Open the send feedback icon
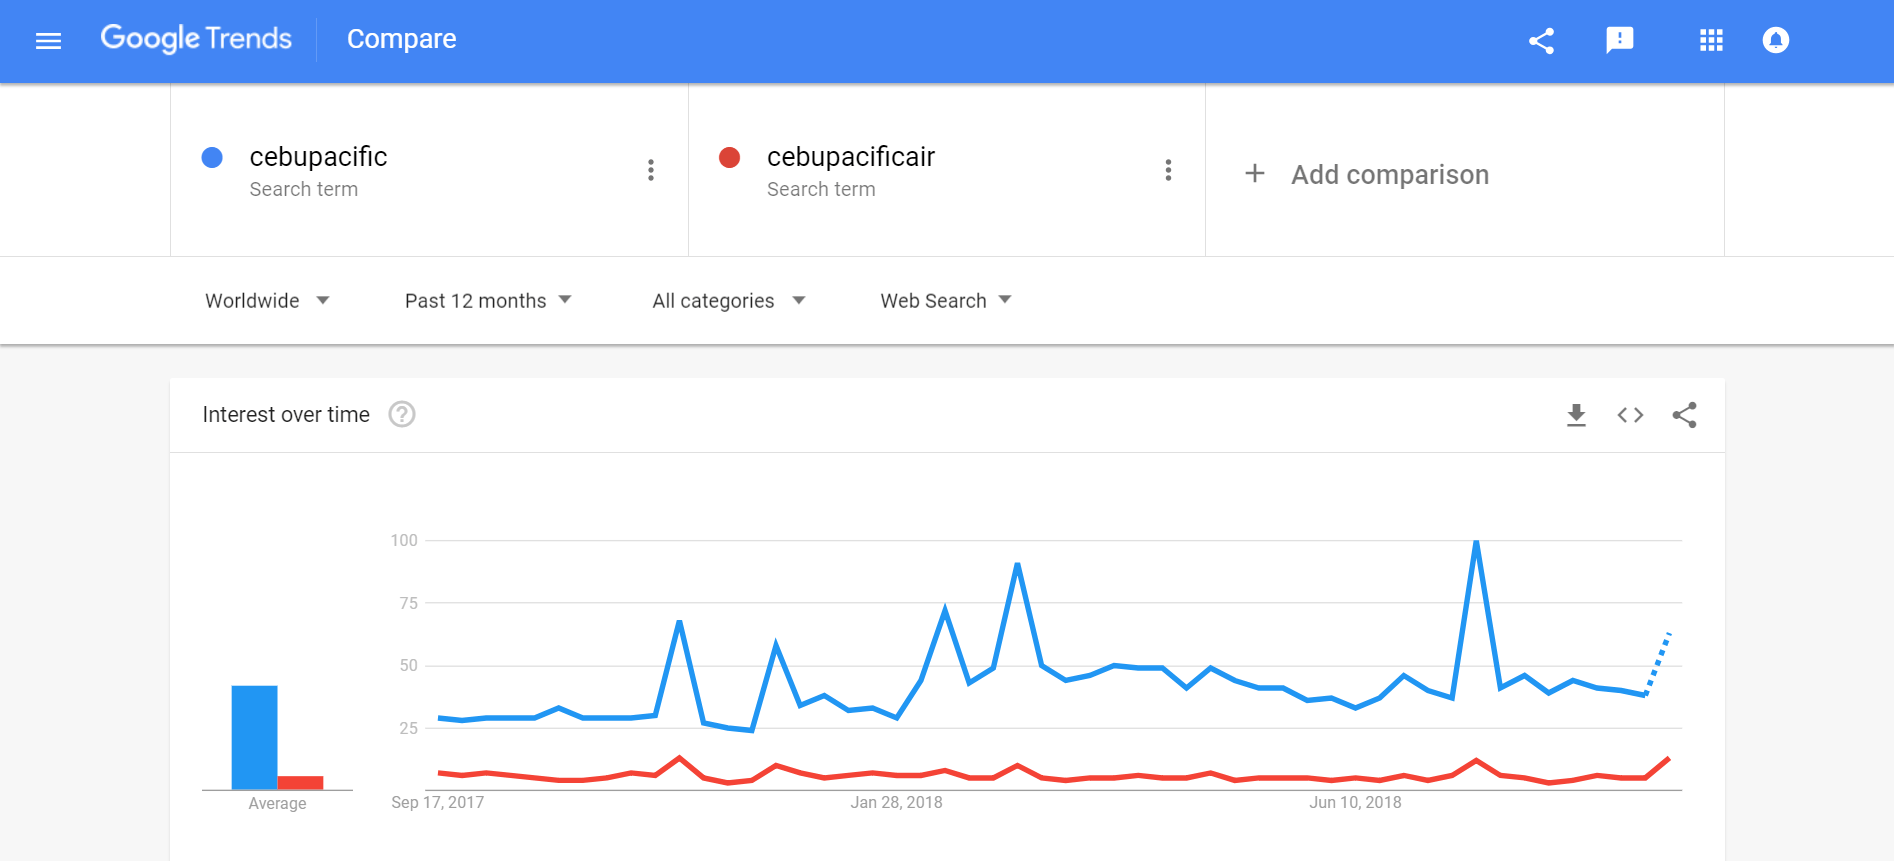 [x=1619, y=40]
